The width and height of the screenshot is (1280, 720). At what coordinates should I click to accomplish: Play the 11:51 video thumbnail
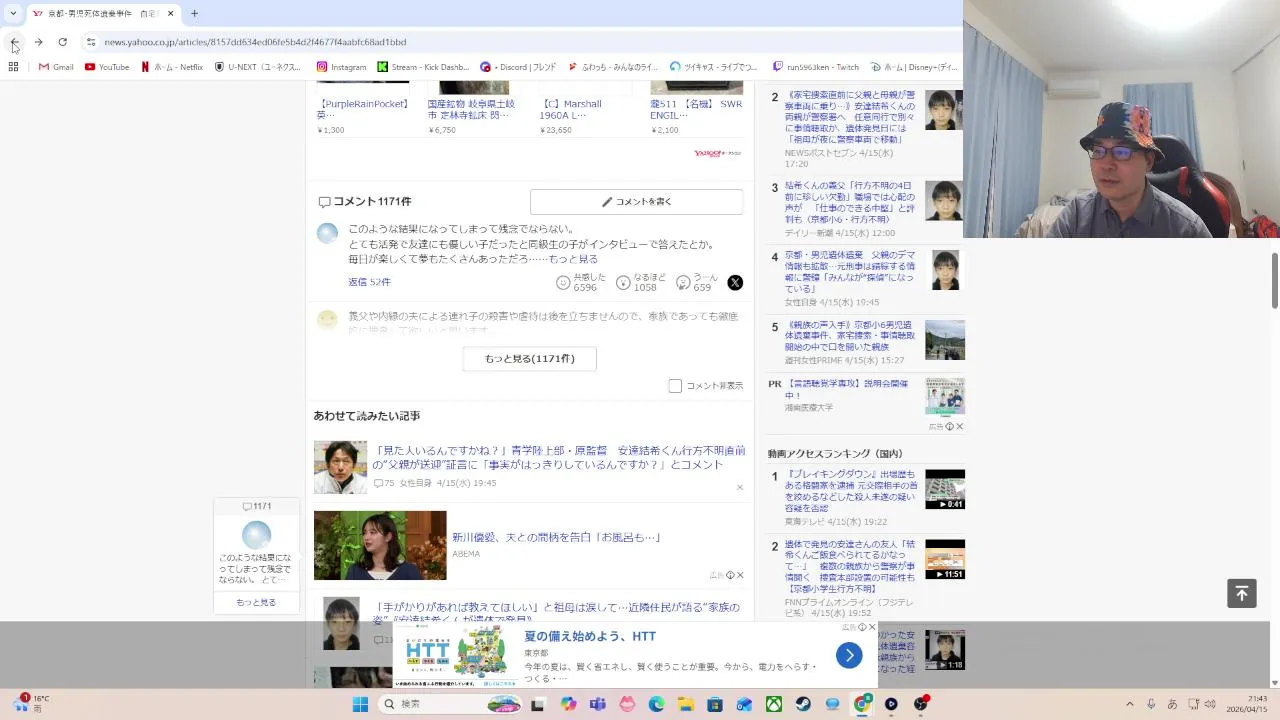point(945,559)
